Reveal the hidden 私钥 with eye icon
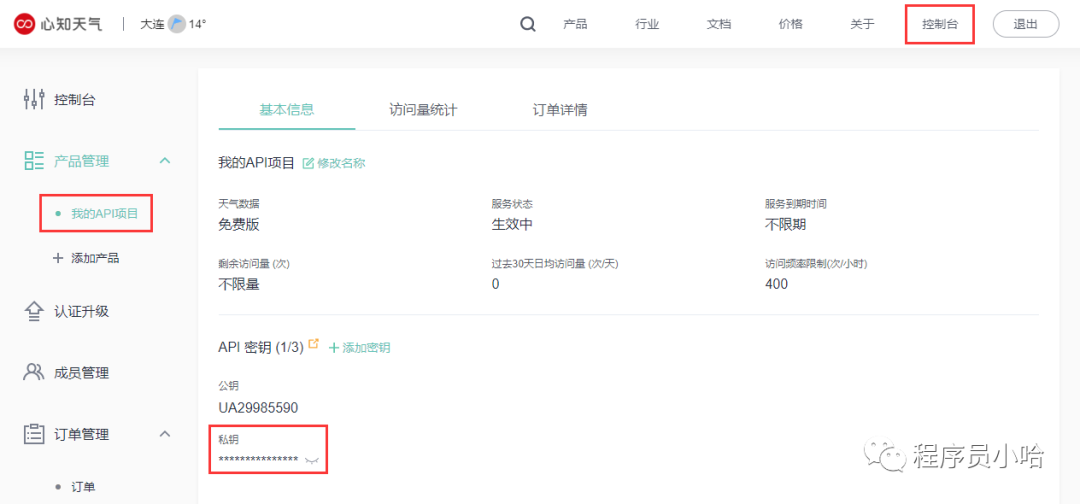Screen dimensions: 1080x504 click(312, 460)
